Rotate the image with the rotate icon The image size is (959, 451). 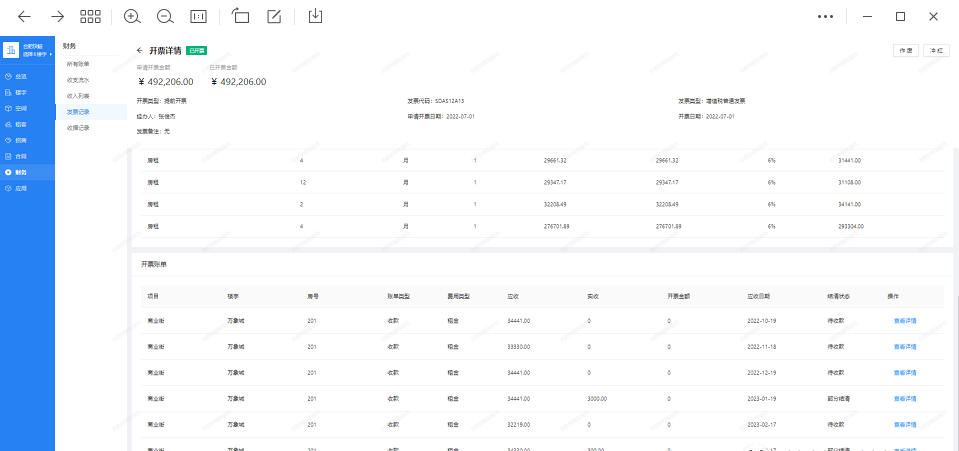(240, 16)
